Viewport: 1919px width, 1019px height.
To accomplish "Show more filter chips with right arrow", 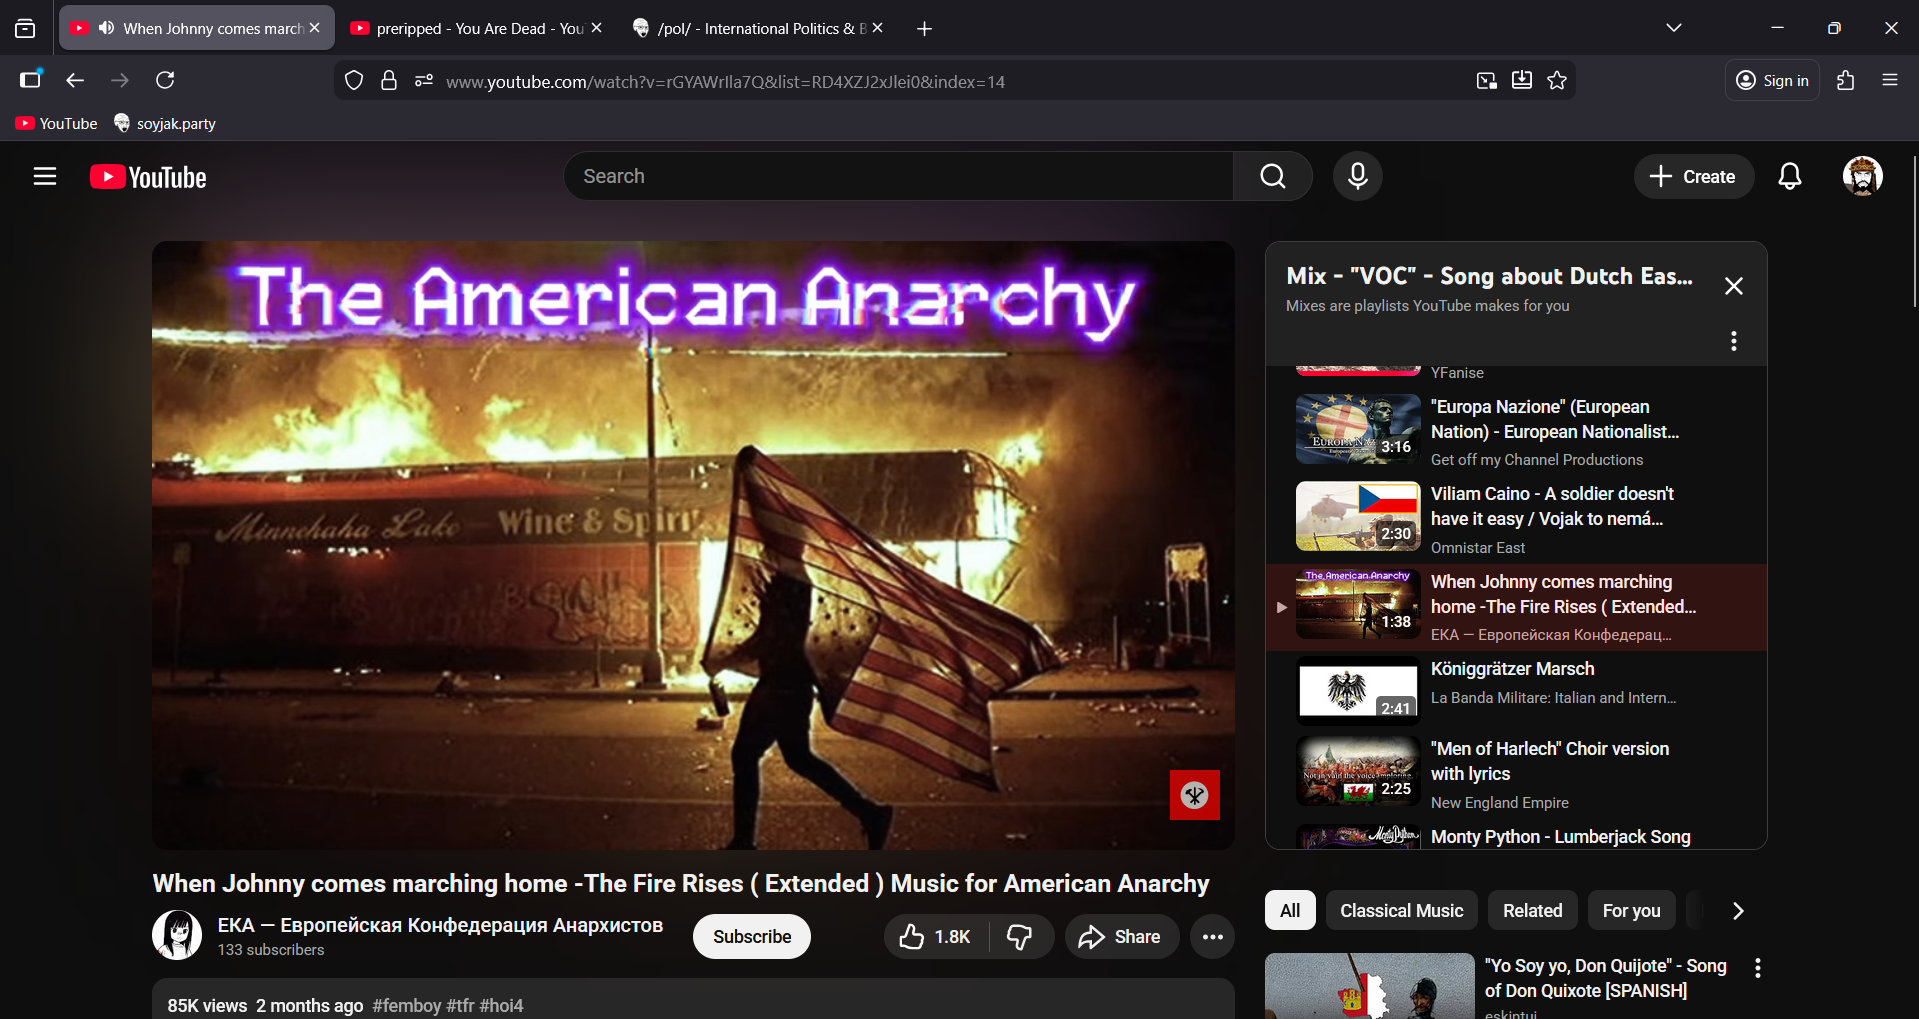I will click(1737, 911).
